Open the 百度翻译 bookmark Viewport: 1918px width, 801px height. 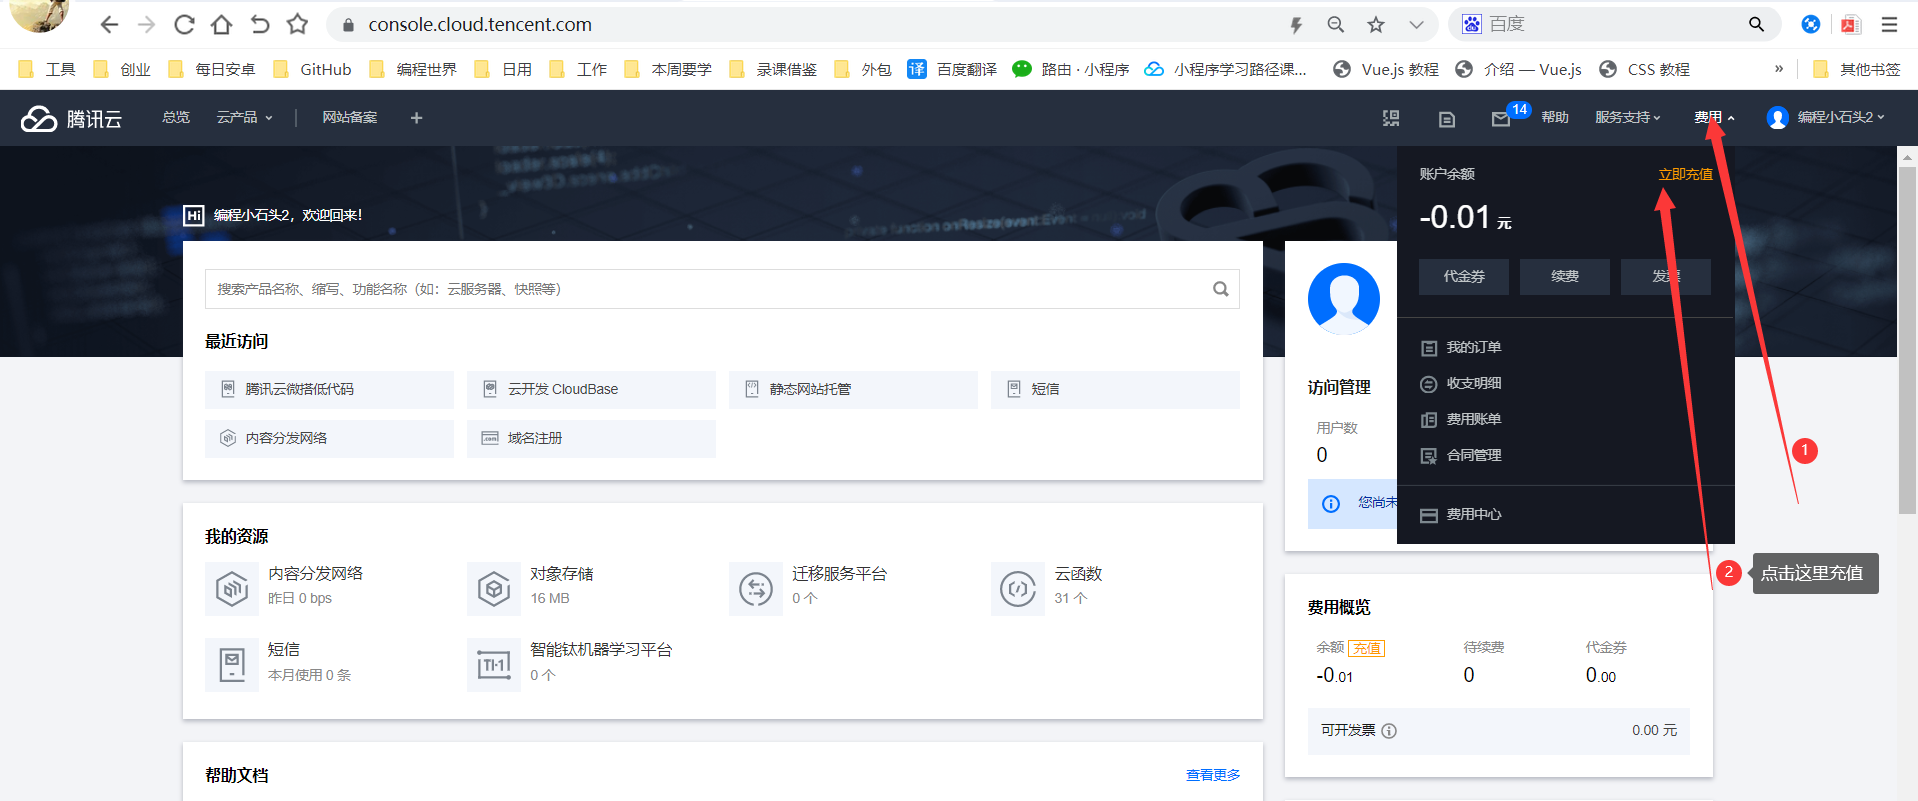click(x=952, y=69)
